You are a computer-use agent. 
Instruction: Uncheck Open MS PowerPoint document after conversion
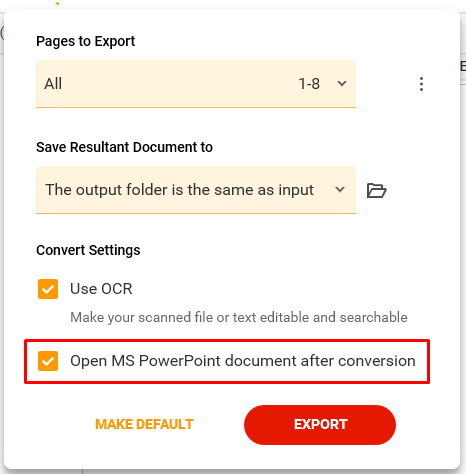[48, 361]
